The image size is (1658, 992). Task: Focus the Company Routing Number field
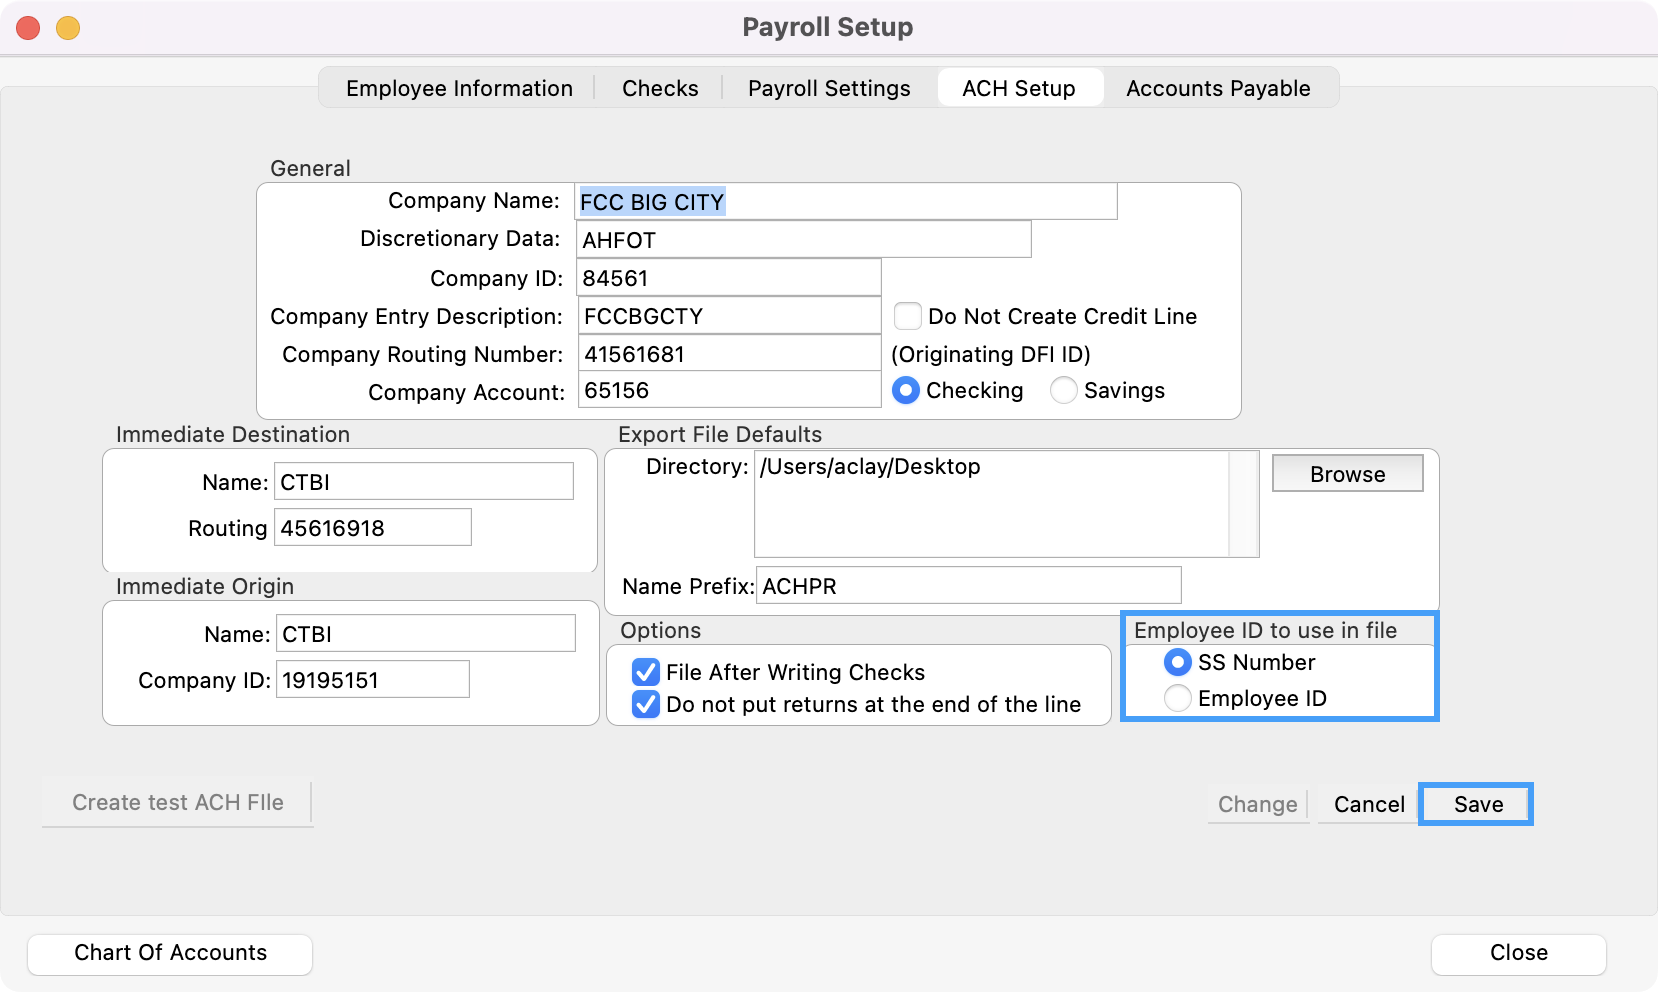click(729, 354)
